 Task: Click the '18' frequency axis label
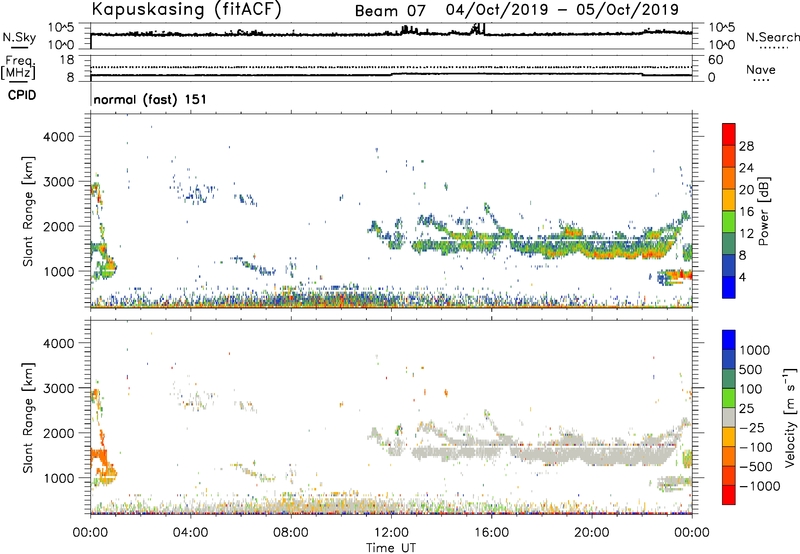click(67, 60)
